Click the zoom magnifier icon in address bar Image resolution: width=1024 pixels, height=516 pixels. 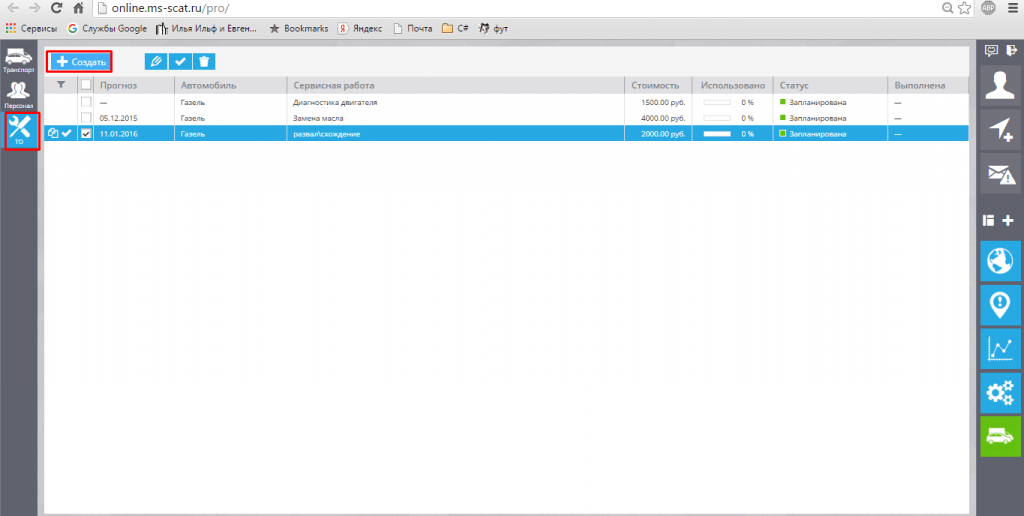pos(947,8)
